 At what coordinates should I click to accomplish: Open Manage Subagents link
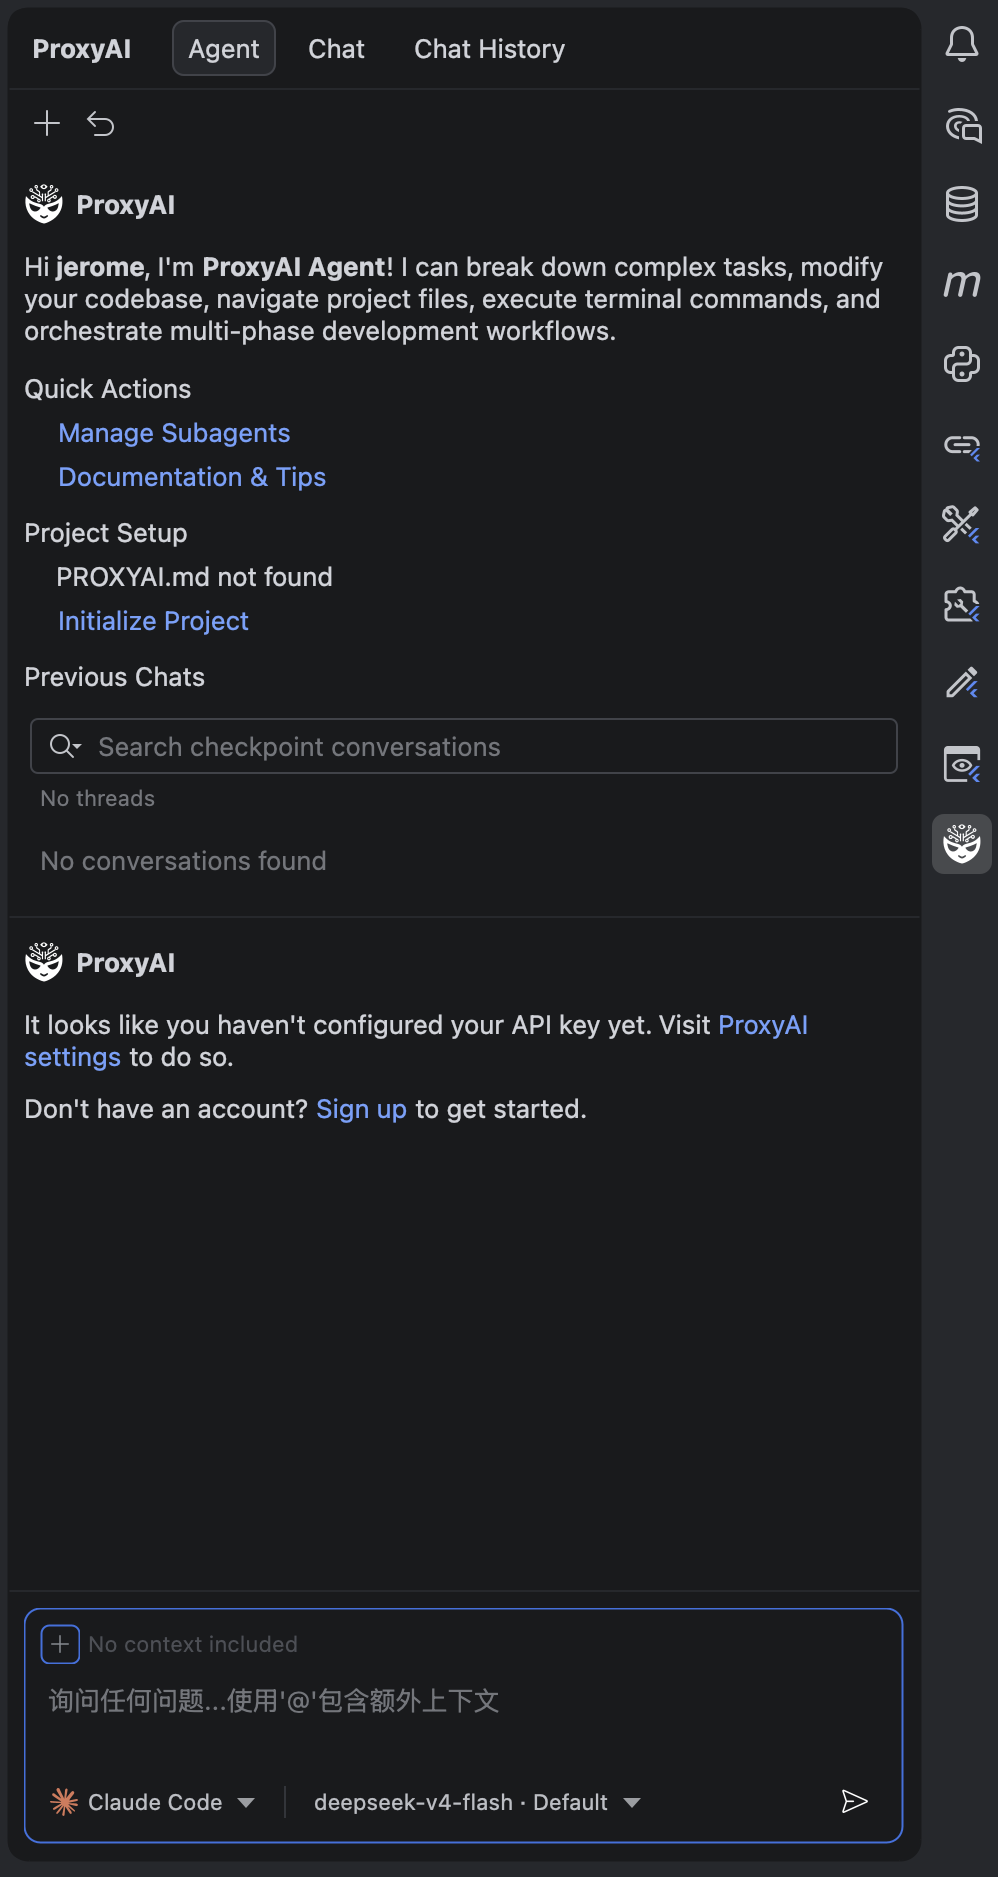[x=174, y=433]
